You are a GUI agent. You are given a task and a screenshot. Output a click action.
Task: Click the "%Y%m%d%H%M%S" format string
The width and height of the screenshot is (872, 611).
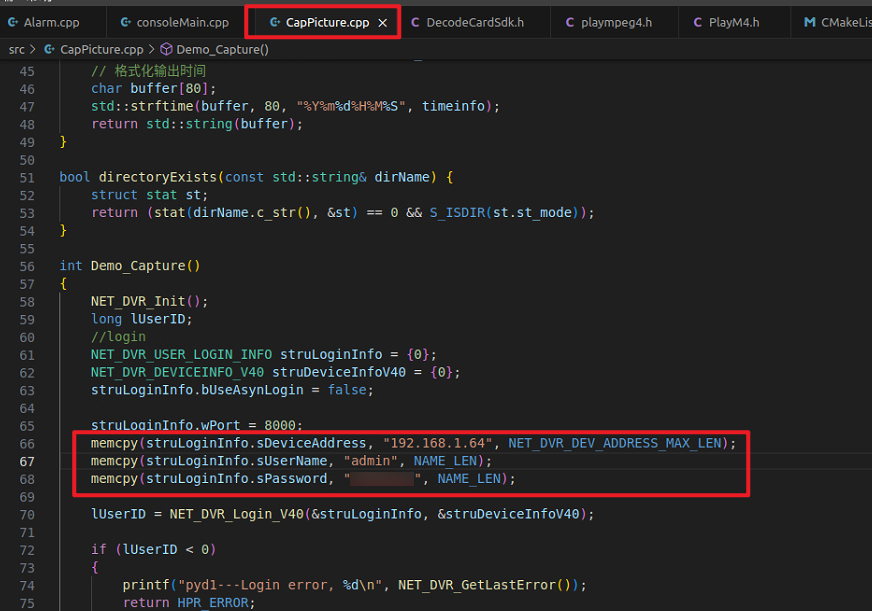(x=351, y=106)
